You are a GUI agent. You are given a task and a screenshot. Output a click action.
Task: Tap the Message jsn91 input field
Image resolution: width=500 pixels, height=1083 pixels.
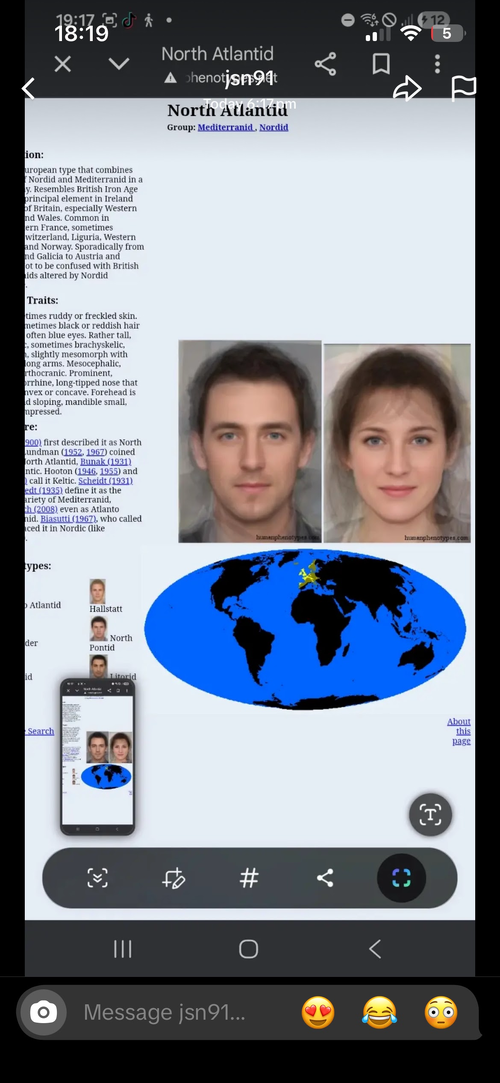tap(164, 1013)
